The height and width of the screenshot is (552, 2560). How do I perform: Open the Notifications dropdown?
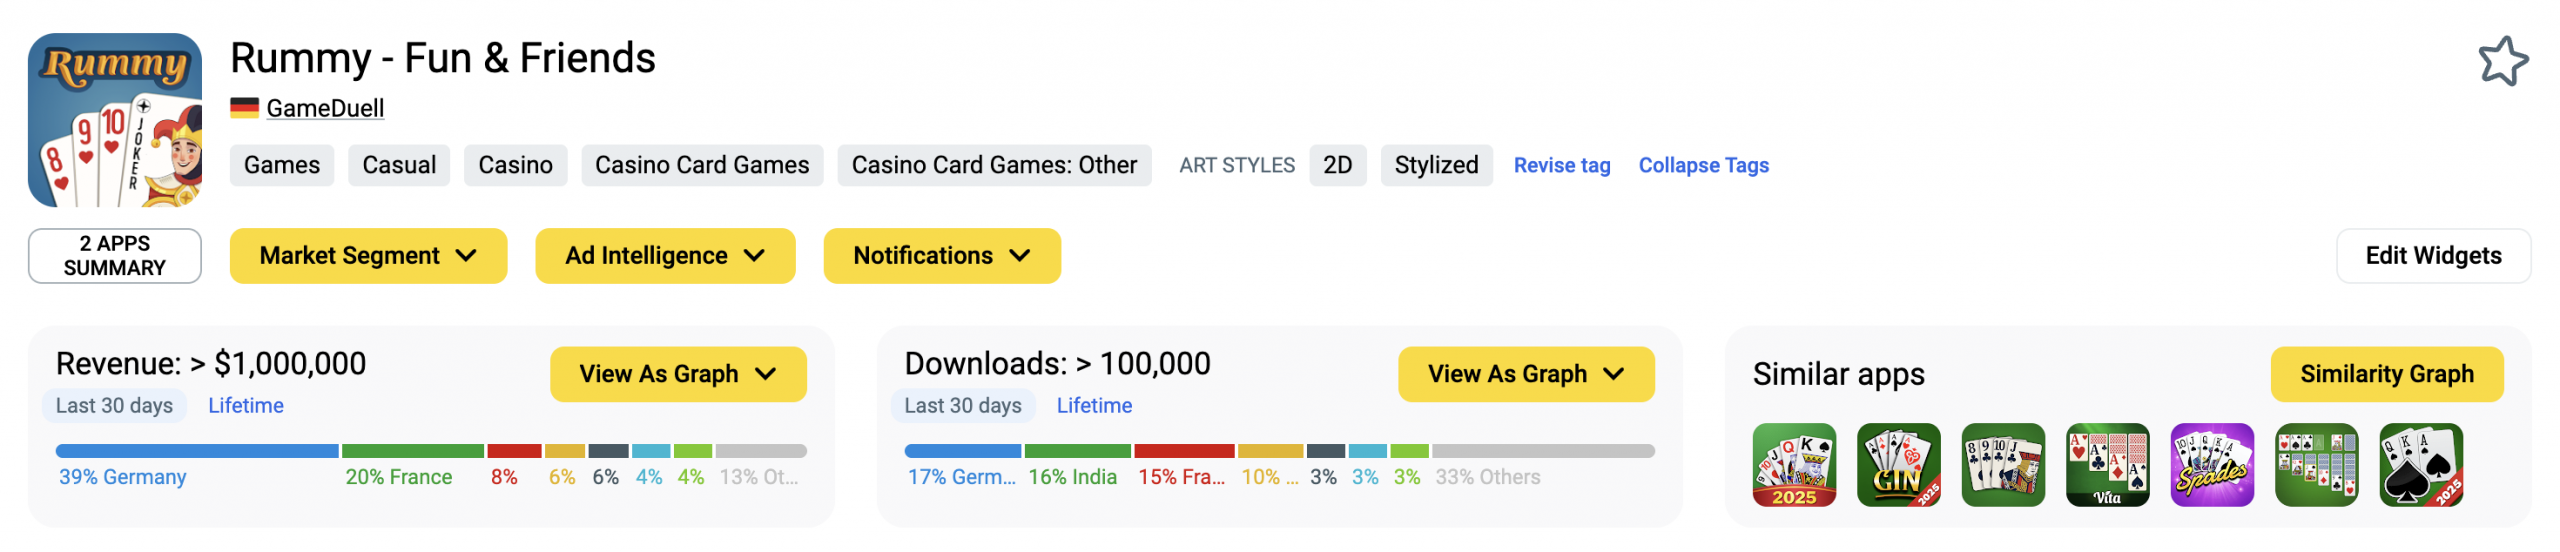[x=942, y=256]
